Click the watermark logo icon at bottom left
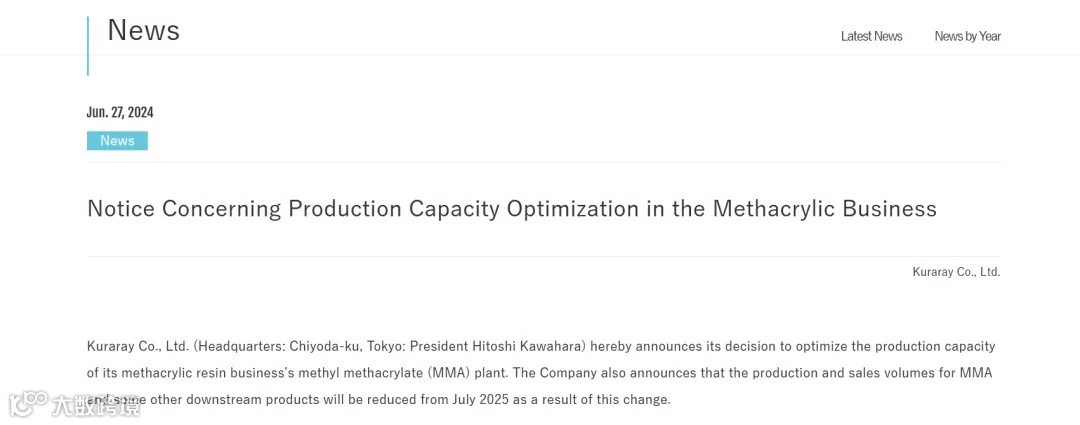1080x425 pixels. click(x=28, y=403)
